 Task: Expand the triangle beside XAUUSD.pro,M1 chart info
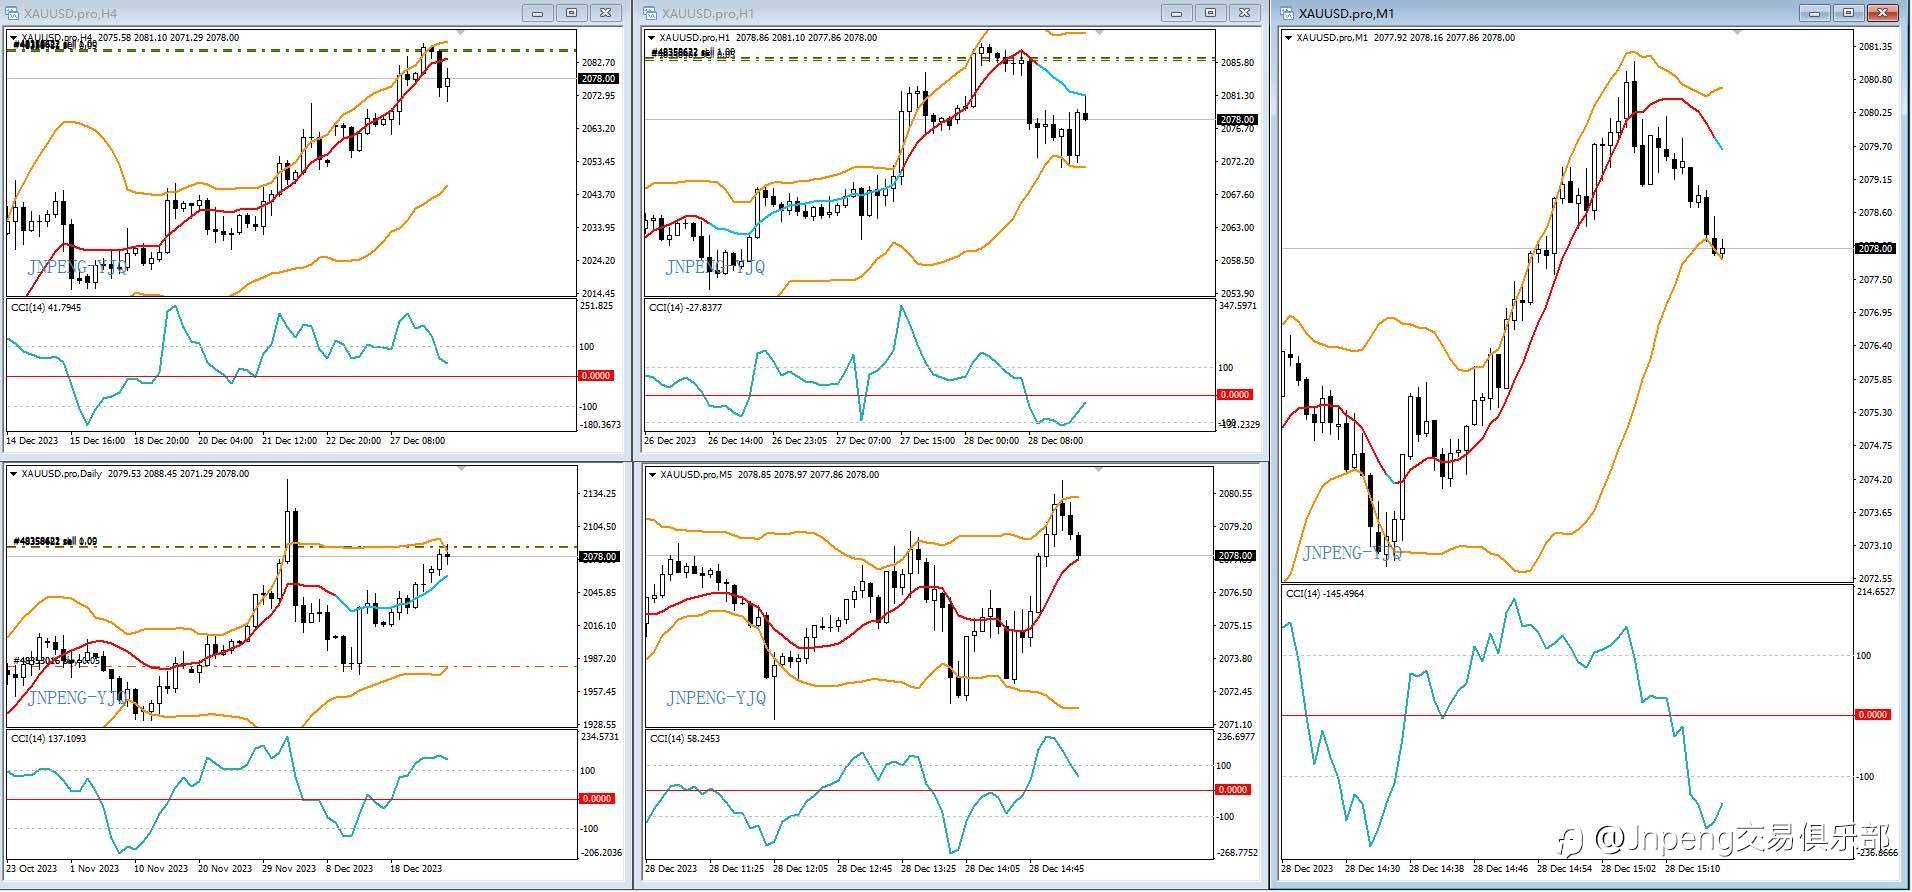(x=1289, y=38)
